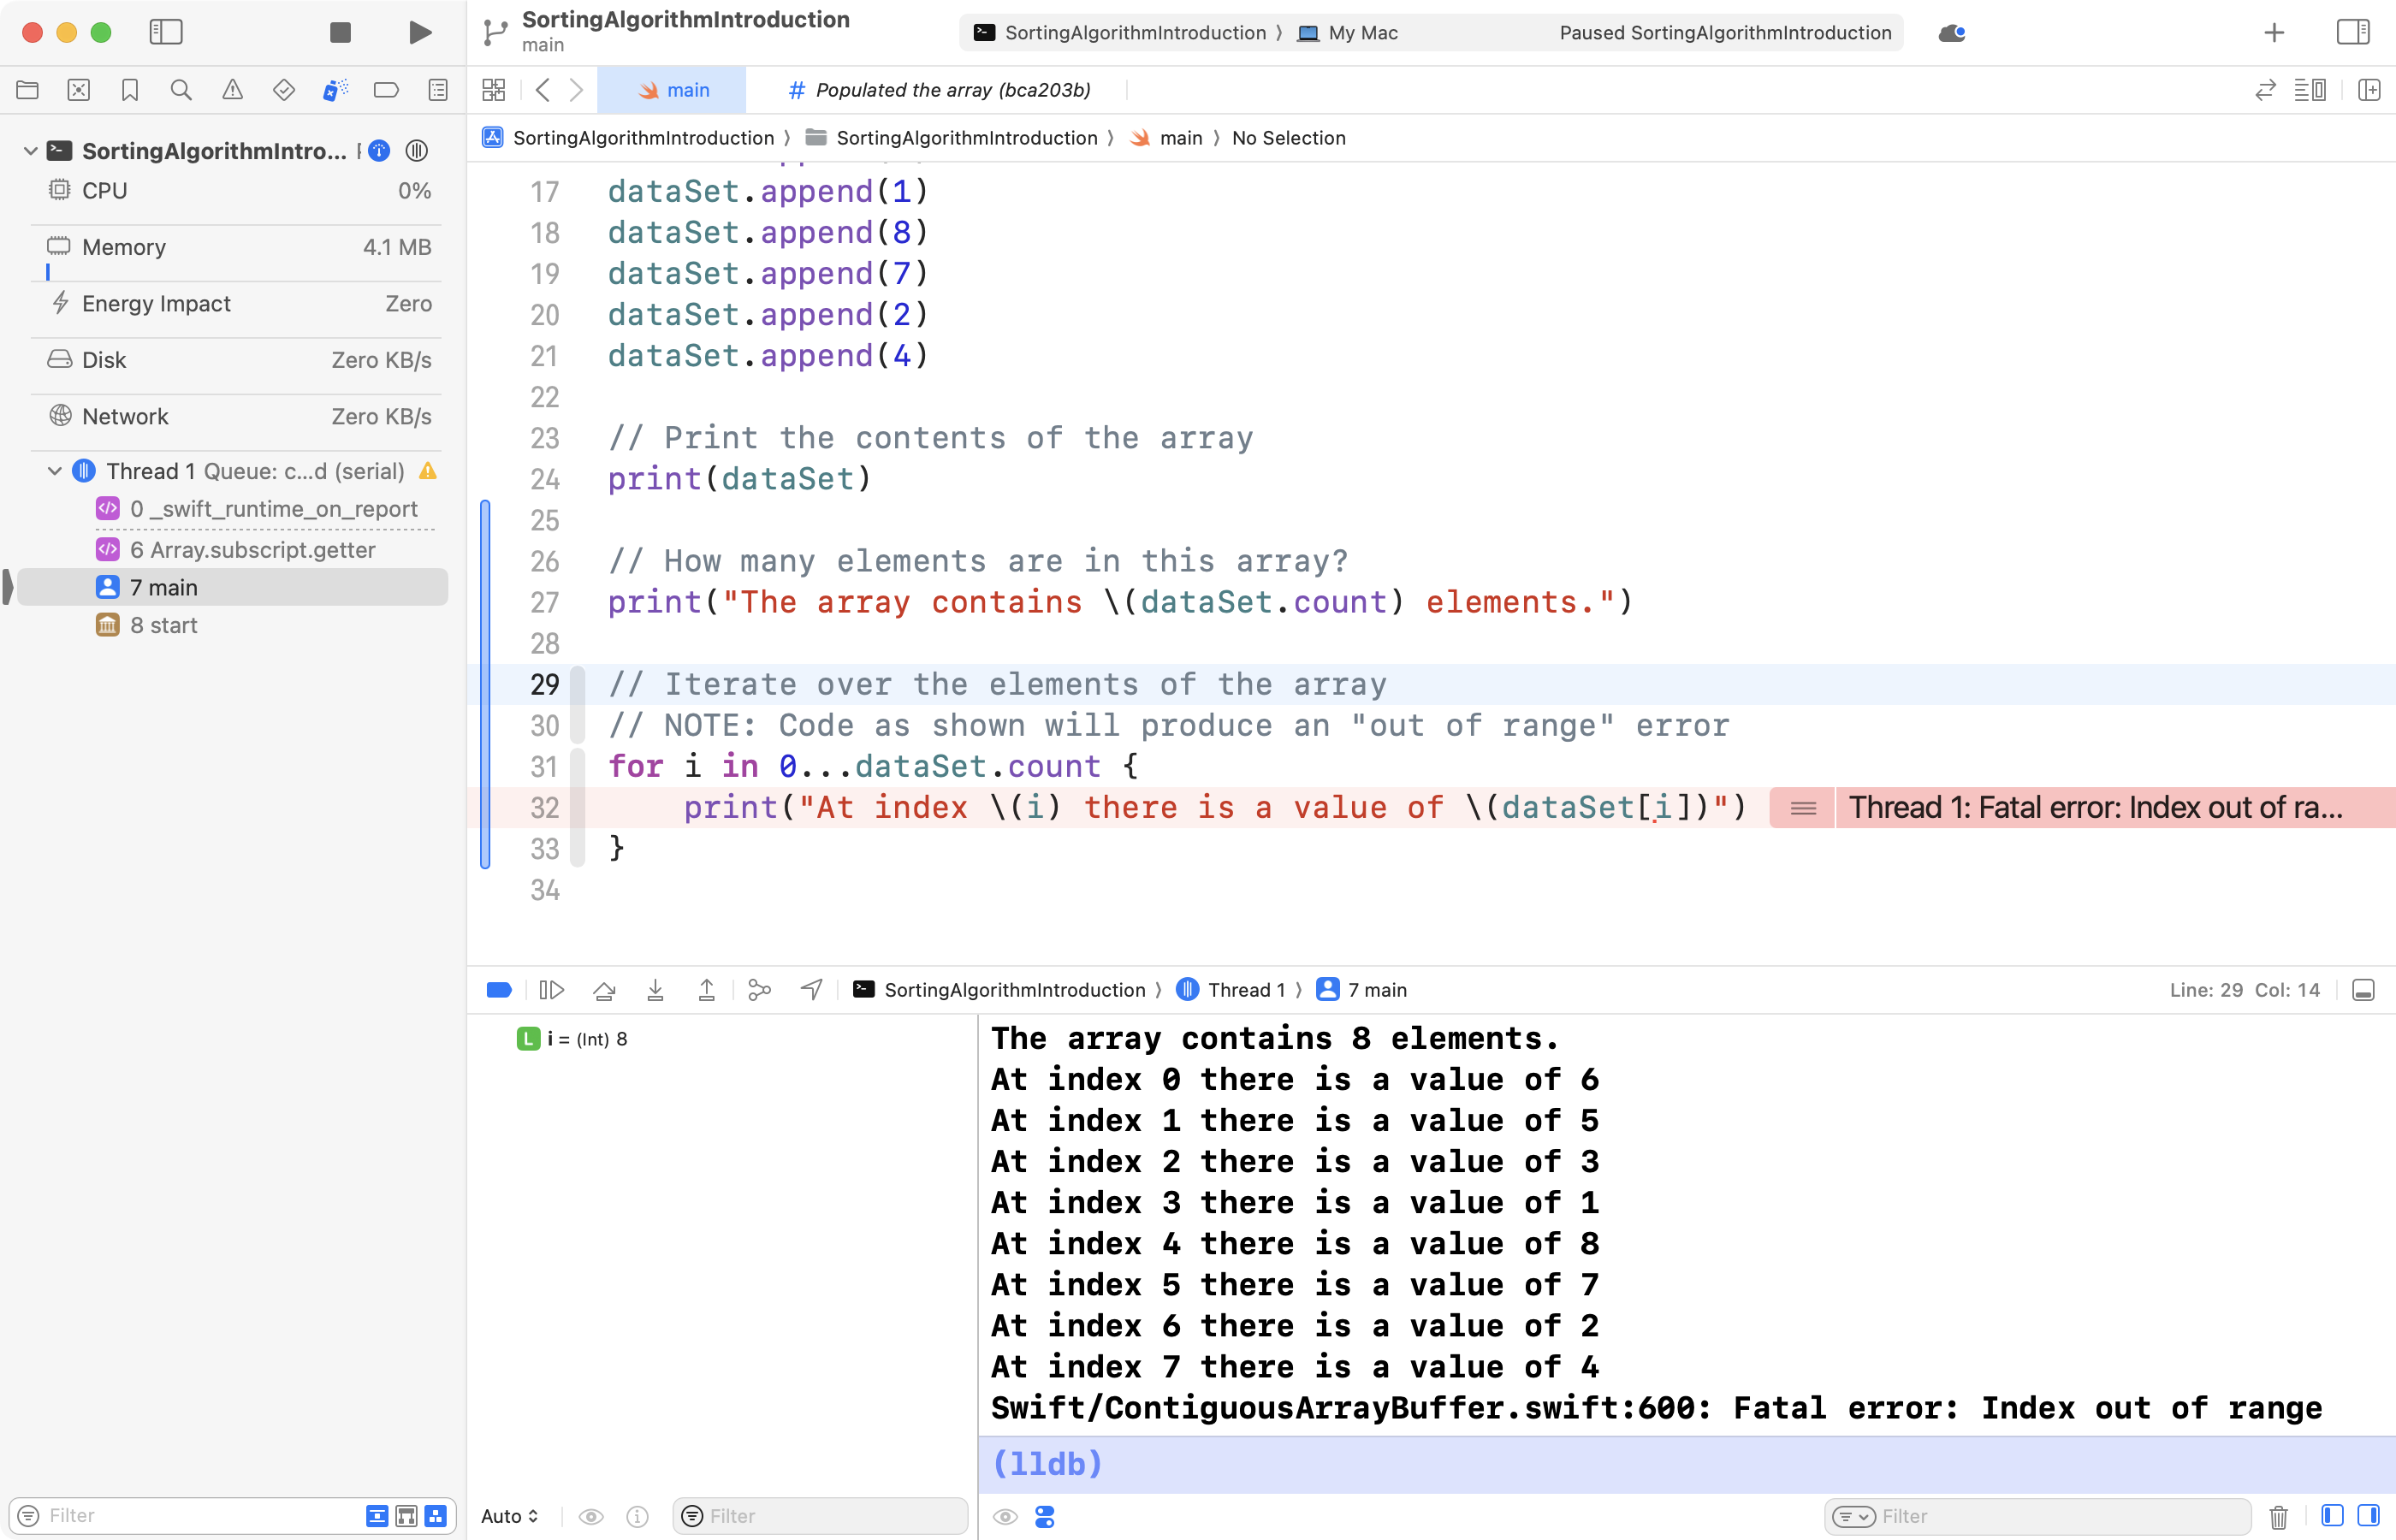Collapse Thread 1 in the Debug navigator

54,470
